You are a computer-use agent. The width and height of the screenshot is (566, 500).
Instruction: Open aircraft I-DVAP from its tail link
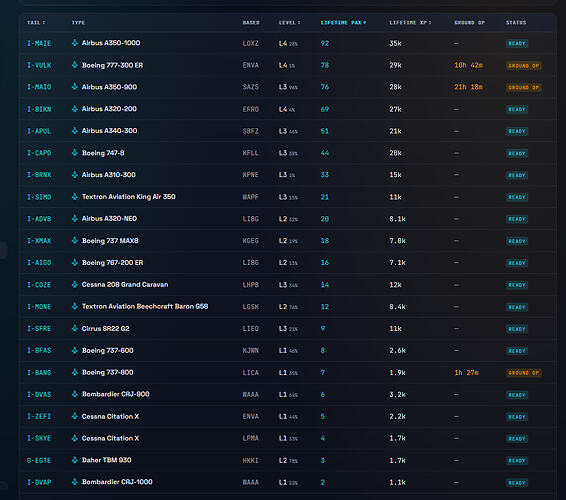(x=39, y=482)
